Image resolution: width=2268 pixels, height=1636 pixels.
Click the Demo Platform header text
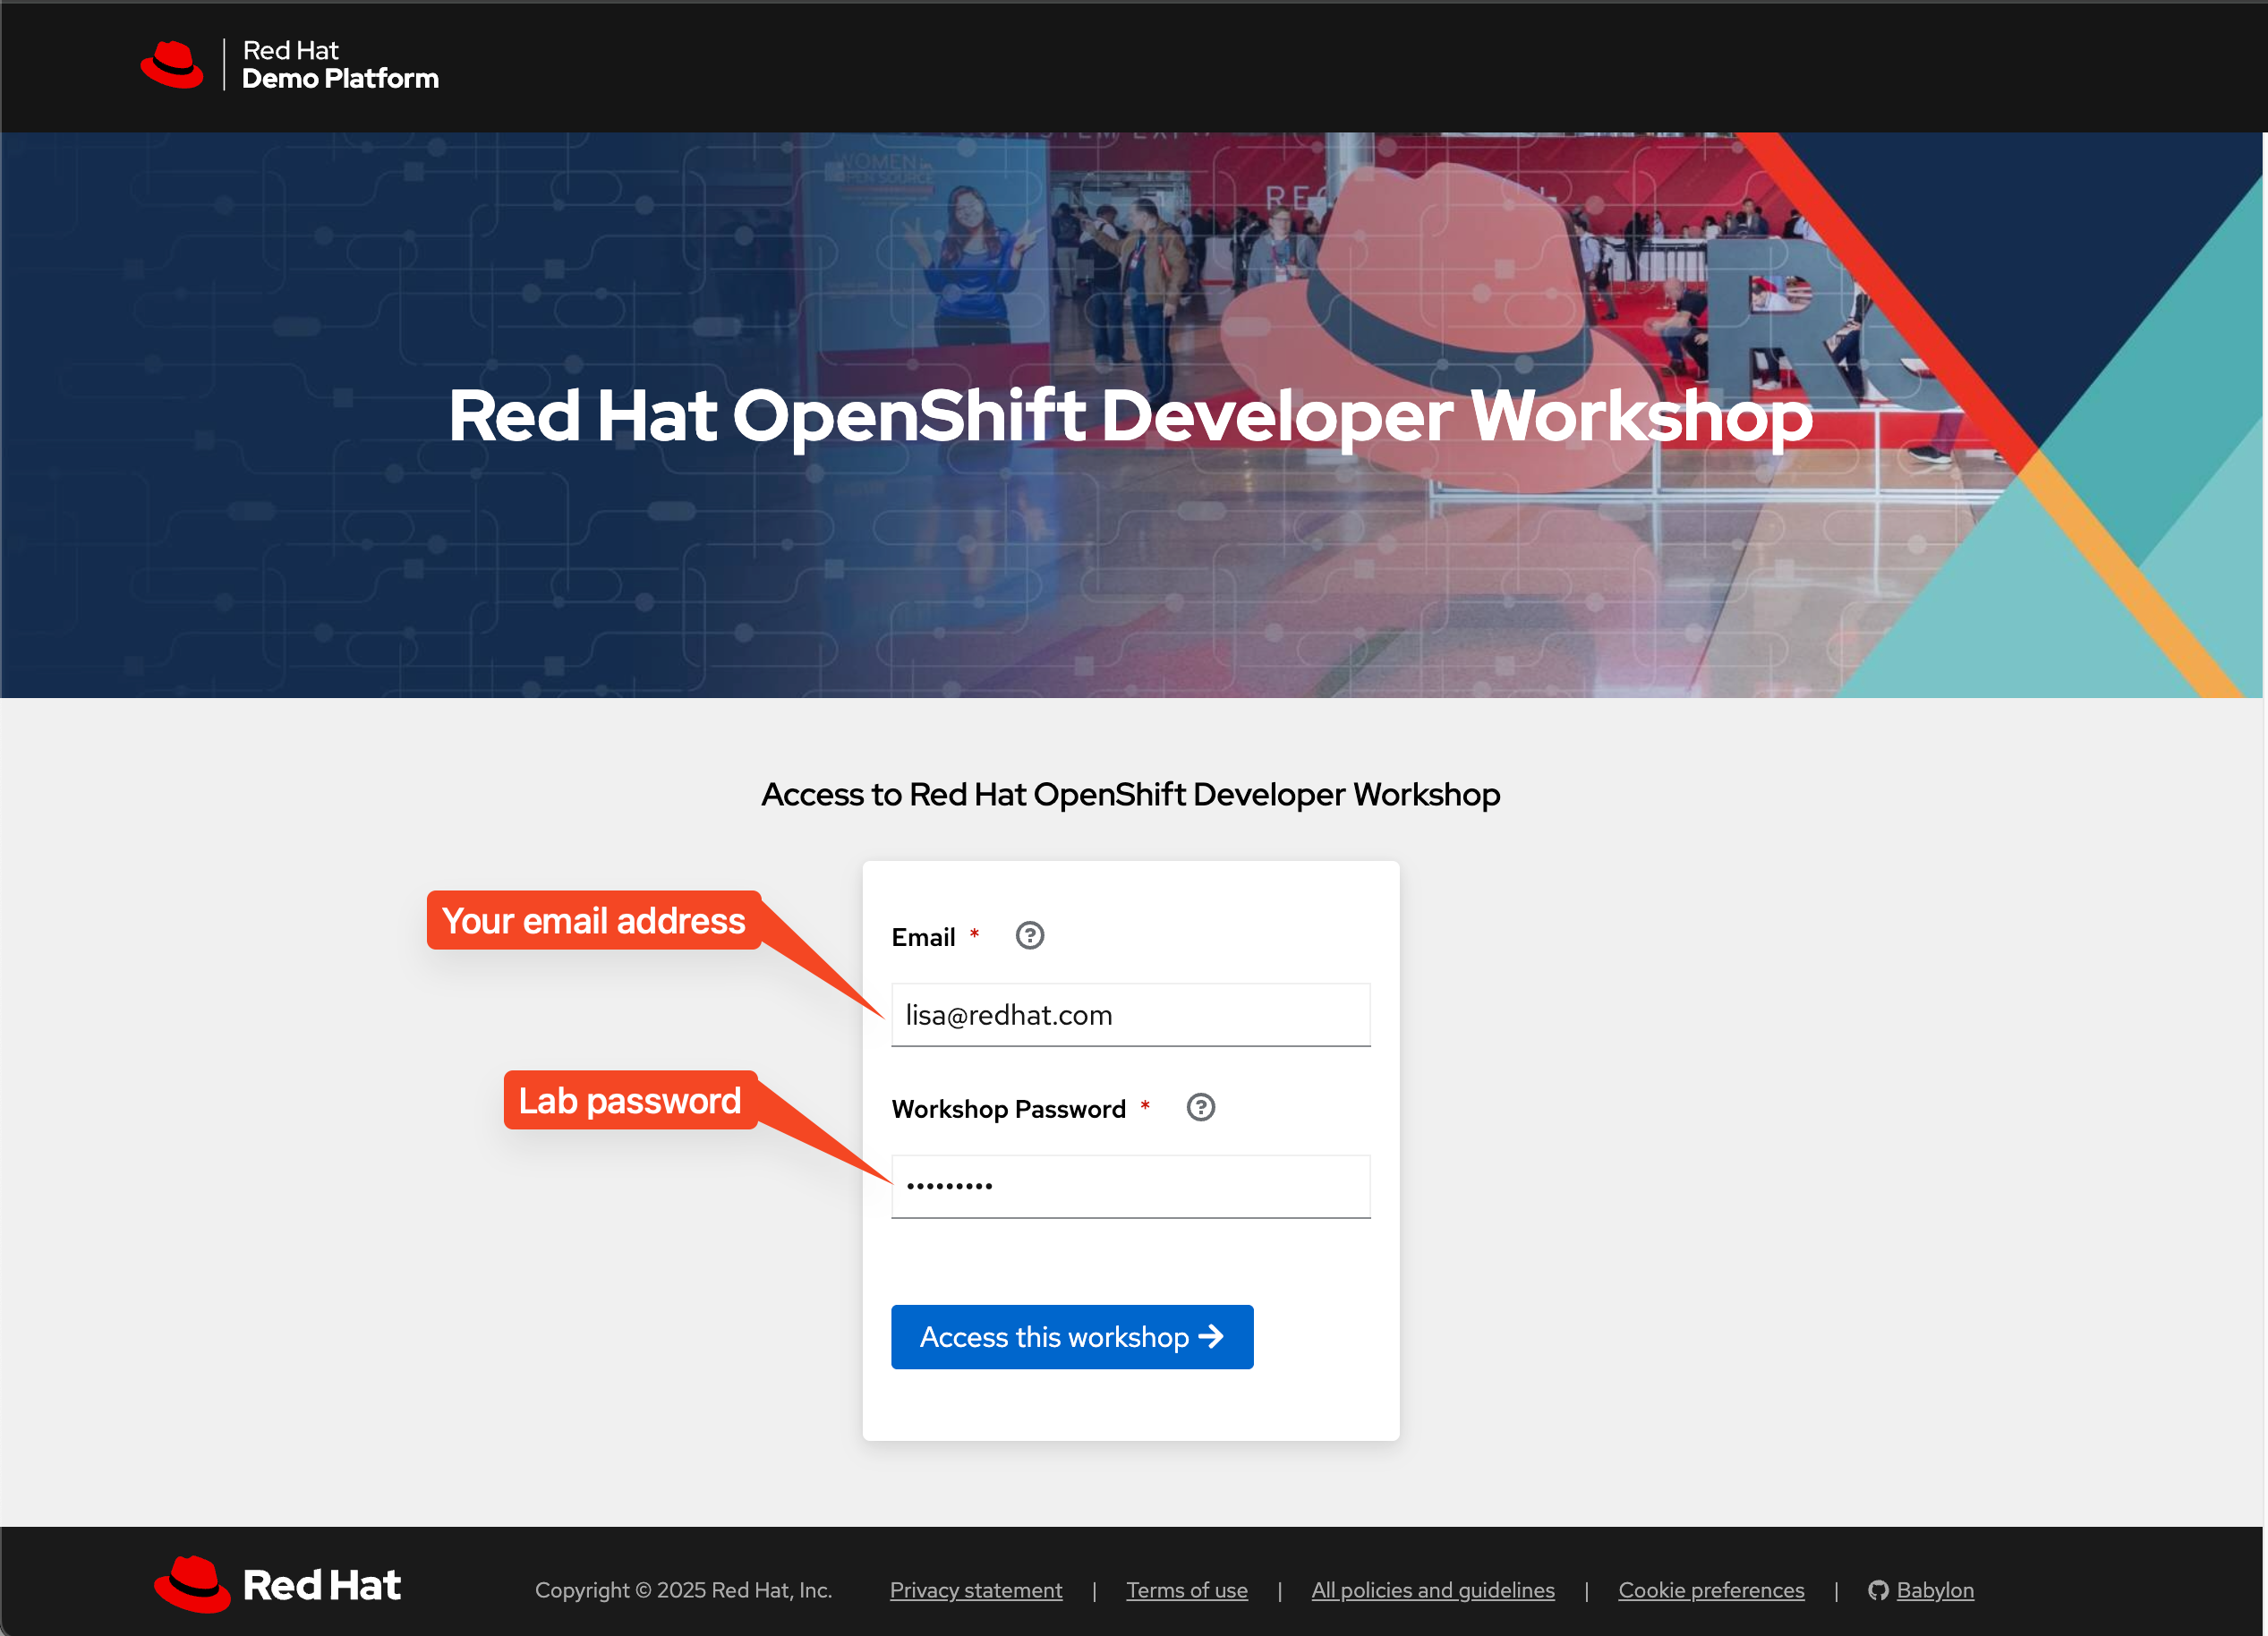pyautogui.click(x=340, y=79)
